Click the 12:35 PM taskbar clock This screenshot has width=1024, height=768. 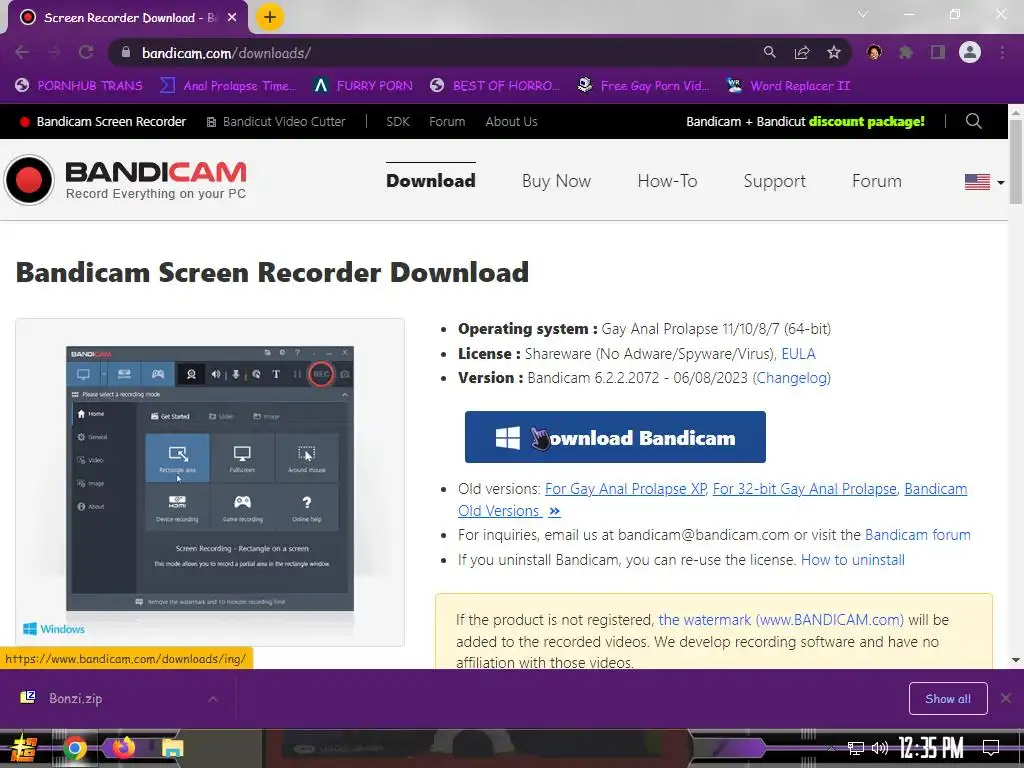click(x=931, y=748)
